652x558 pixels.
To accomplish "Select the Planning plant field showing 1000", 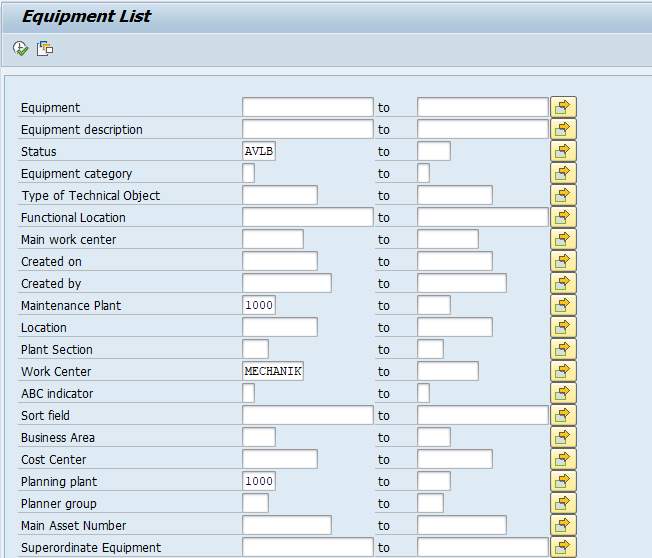I will point(258,481).
